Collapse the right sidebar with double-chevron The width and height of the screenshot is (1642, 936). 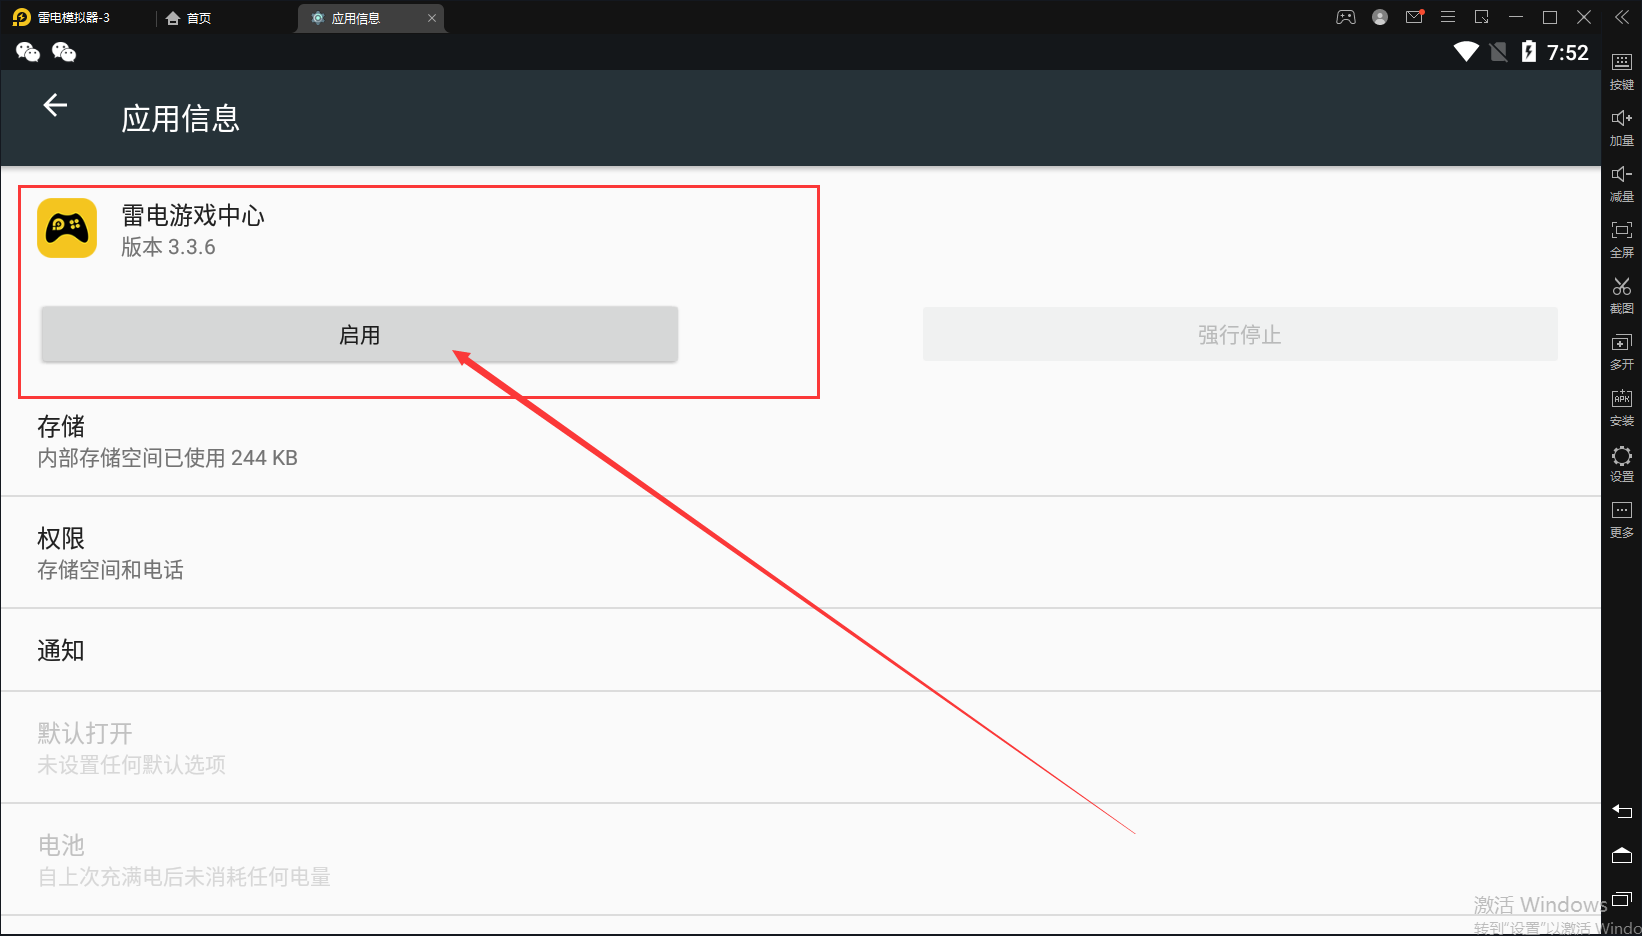coord(1621,17)
